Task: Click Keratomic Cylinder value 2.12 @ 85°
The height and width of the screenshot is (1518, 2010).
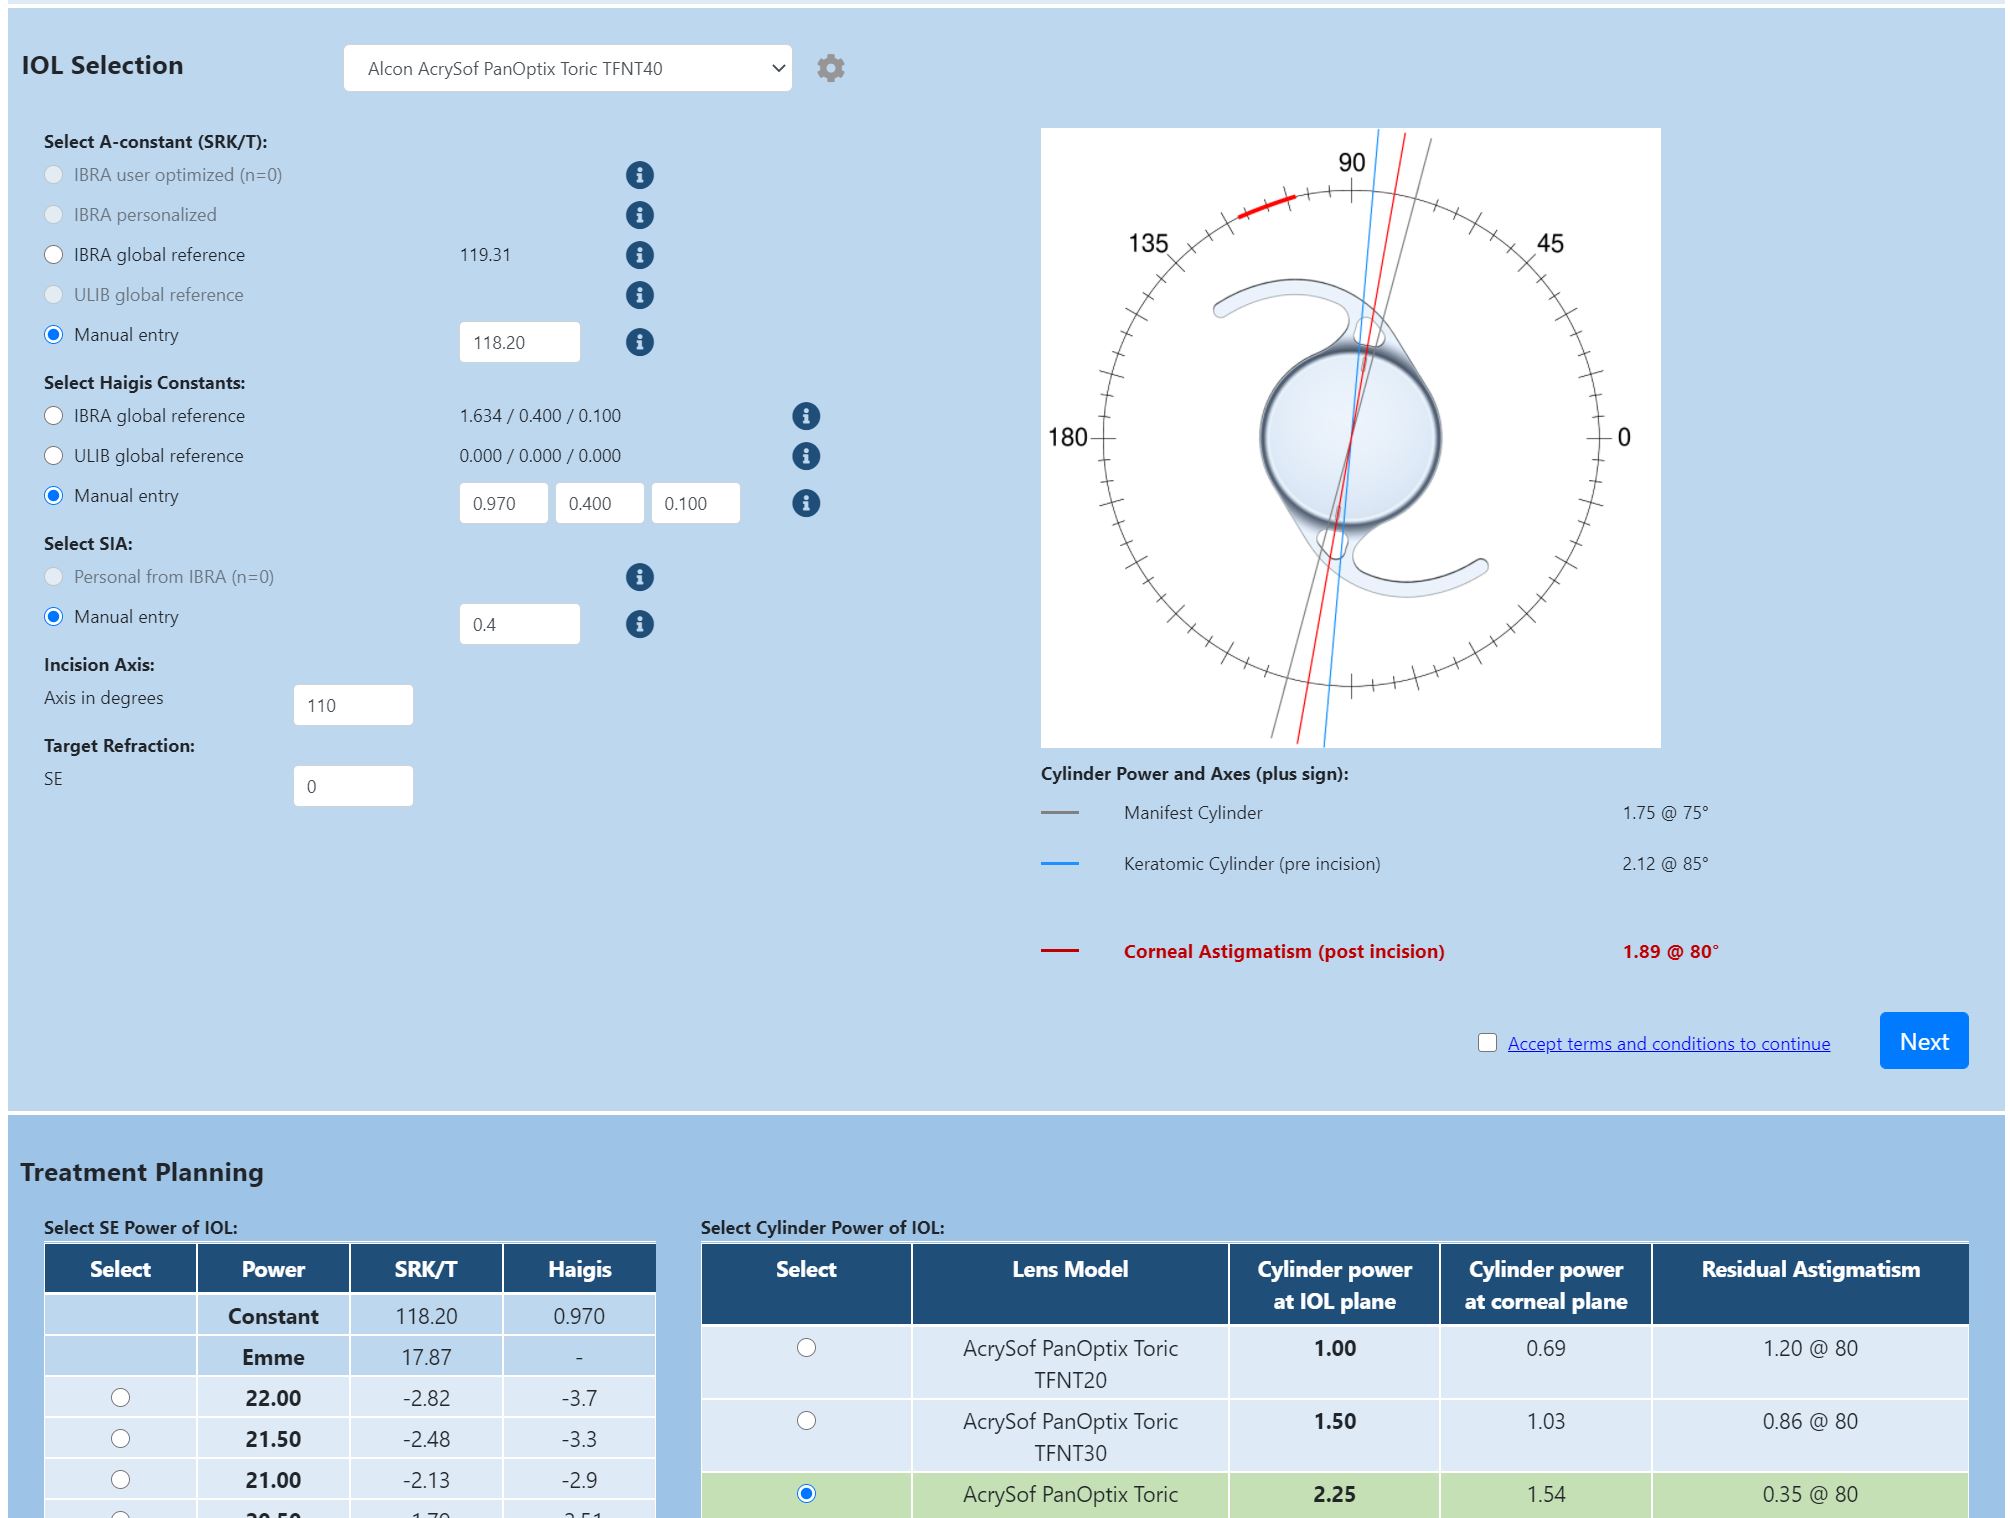Action: coord(1665,864)
